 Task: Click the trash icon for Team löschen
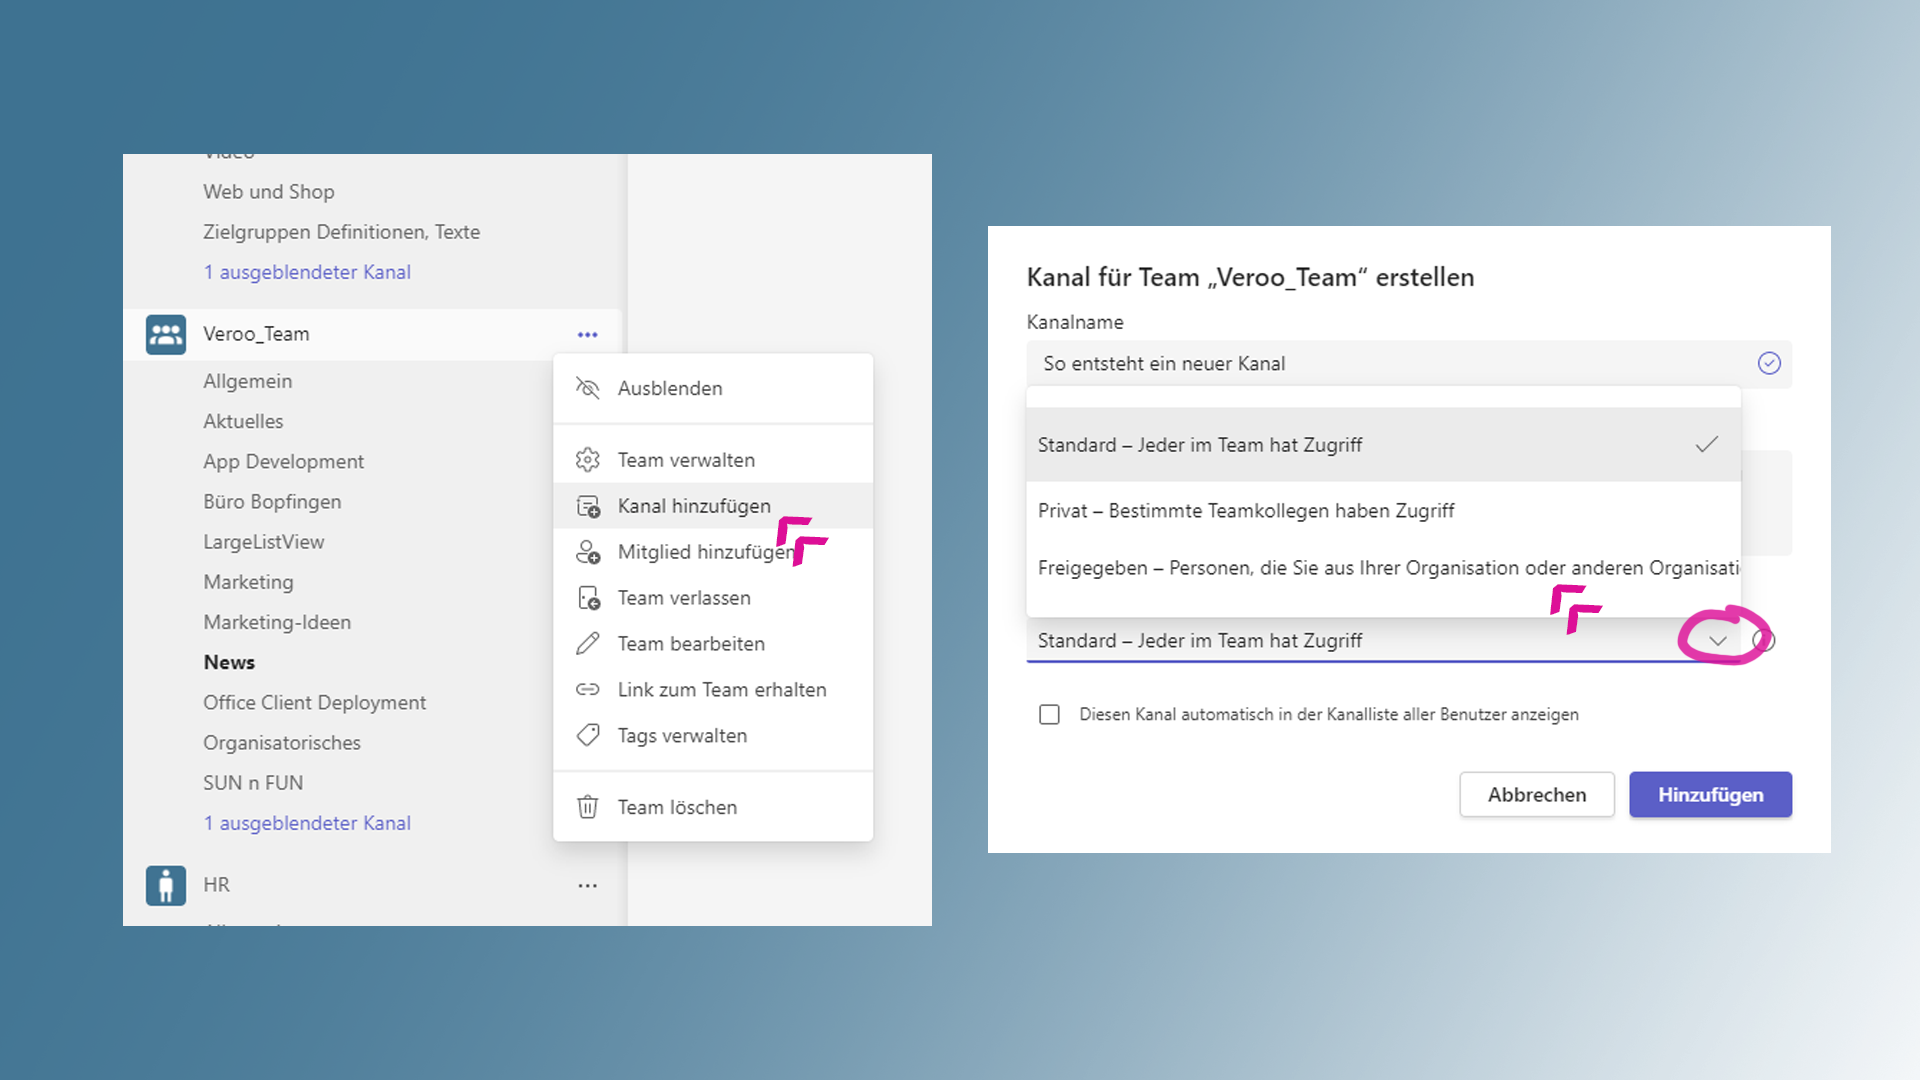pyautogui.click(x=588, y=807)
